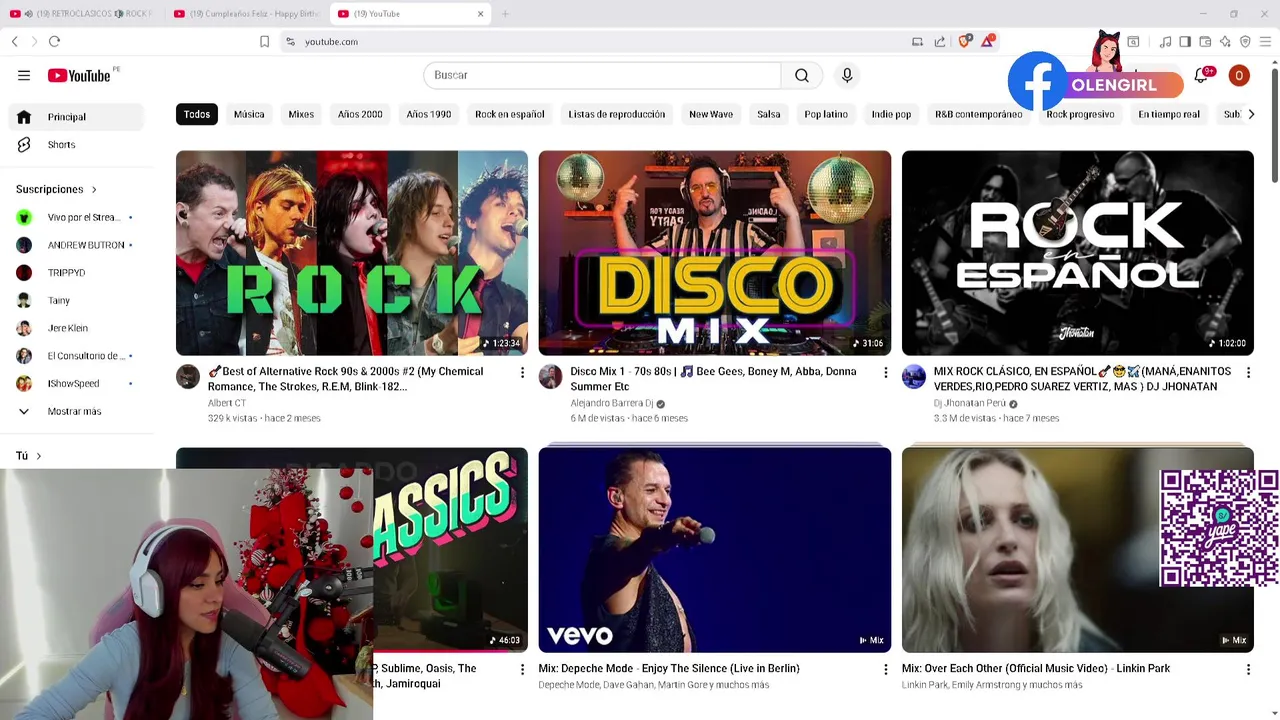Screen dimensions: 1280x720
Task: Select the Pop latino chip
Action: pos(826,114)
